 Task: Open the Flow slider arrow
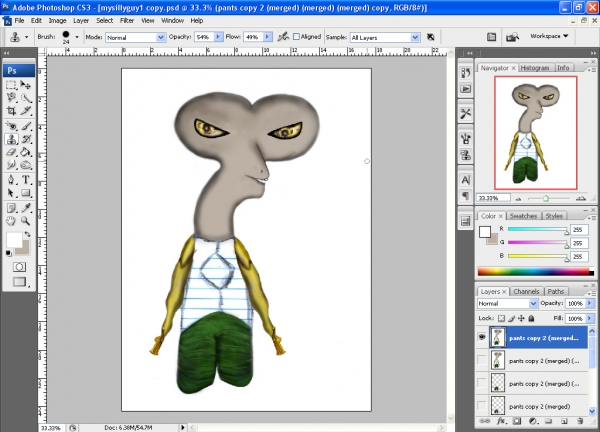coord(267,37)
